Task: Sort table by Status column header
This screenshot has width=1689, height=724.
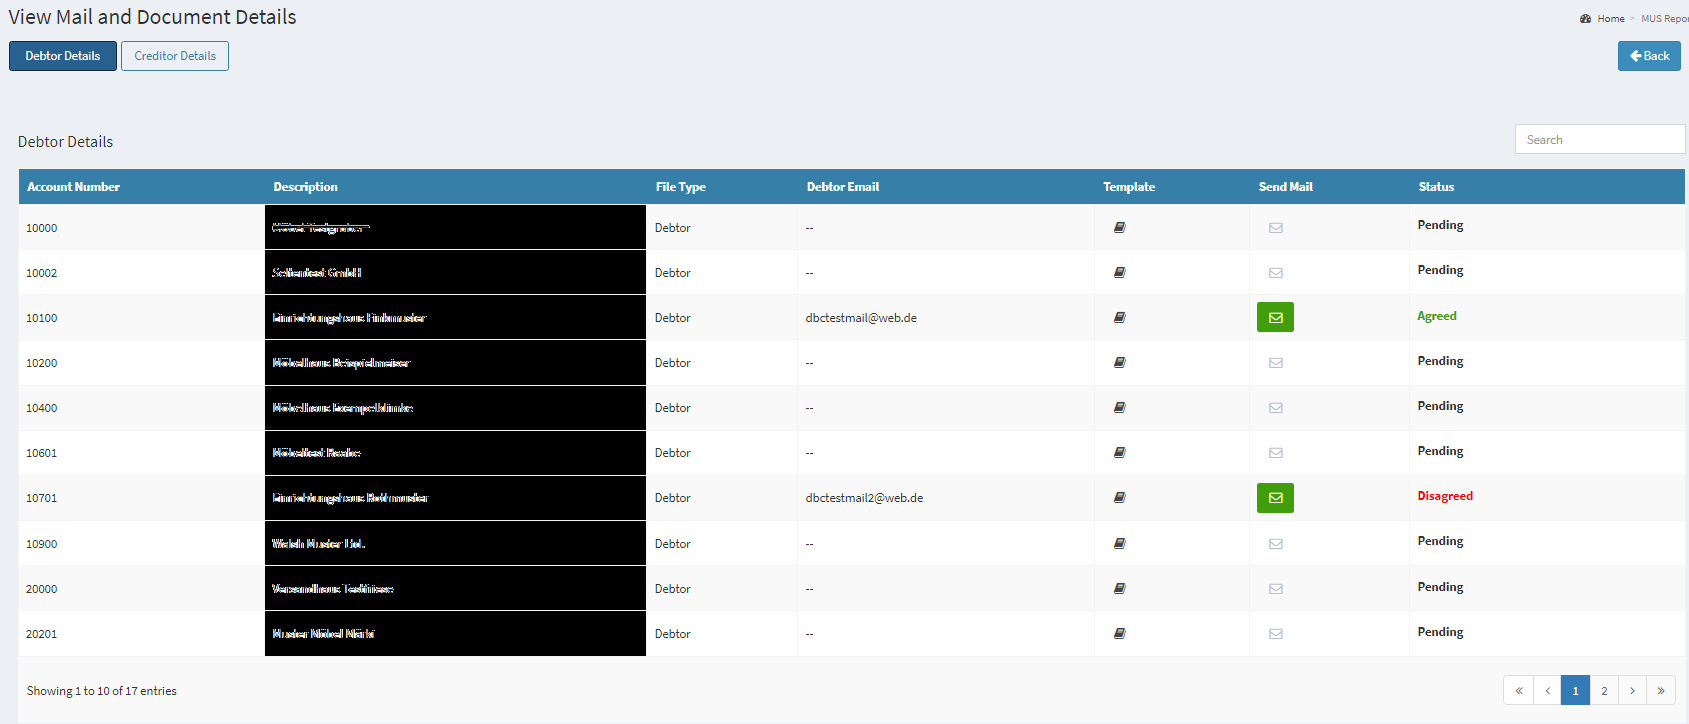Action: 1436,187
